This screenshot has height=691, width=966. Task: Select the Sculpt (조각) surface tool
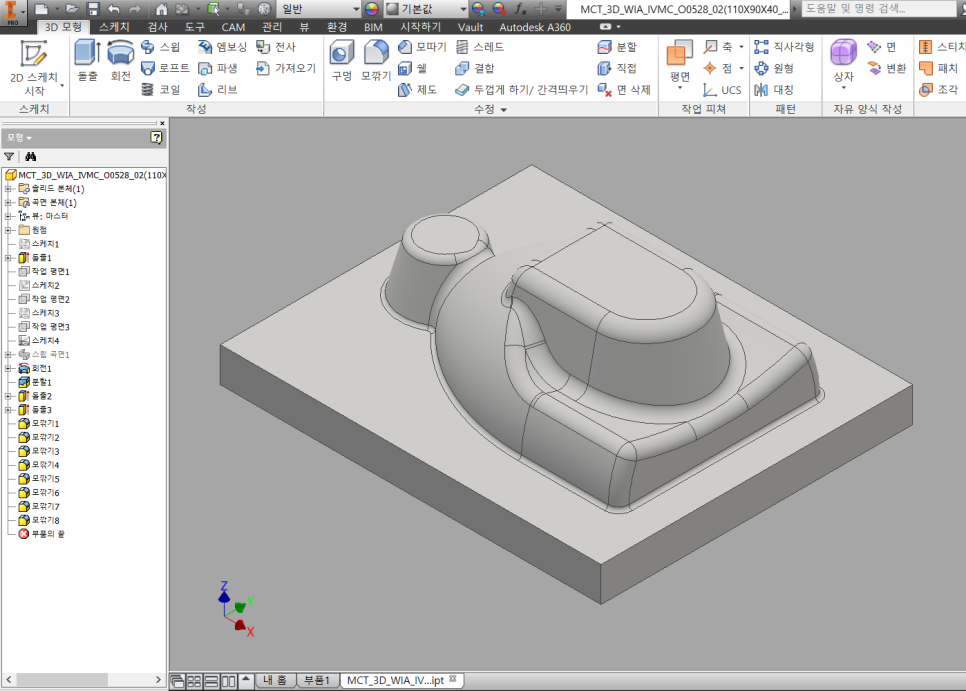[x=938, y=90]
